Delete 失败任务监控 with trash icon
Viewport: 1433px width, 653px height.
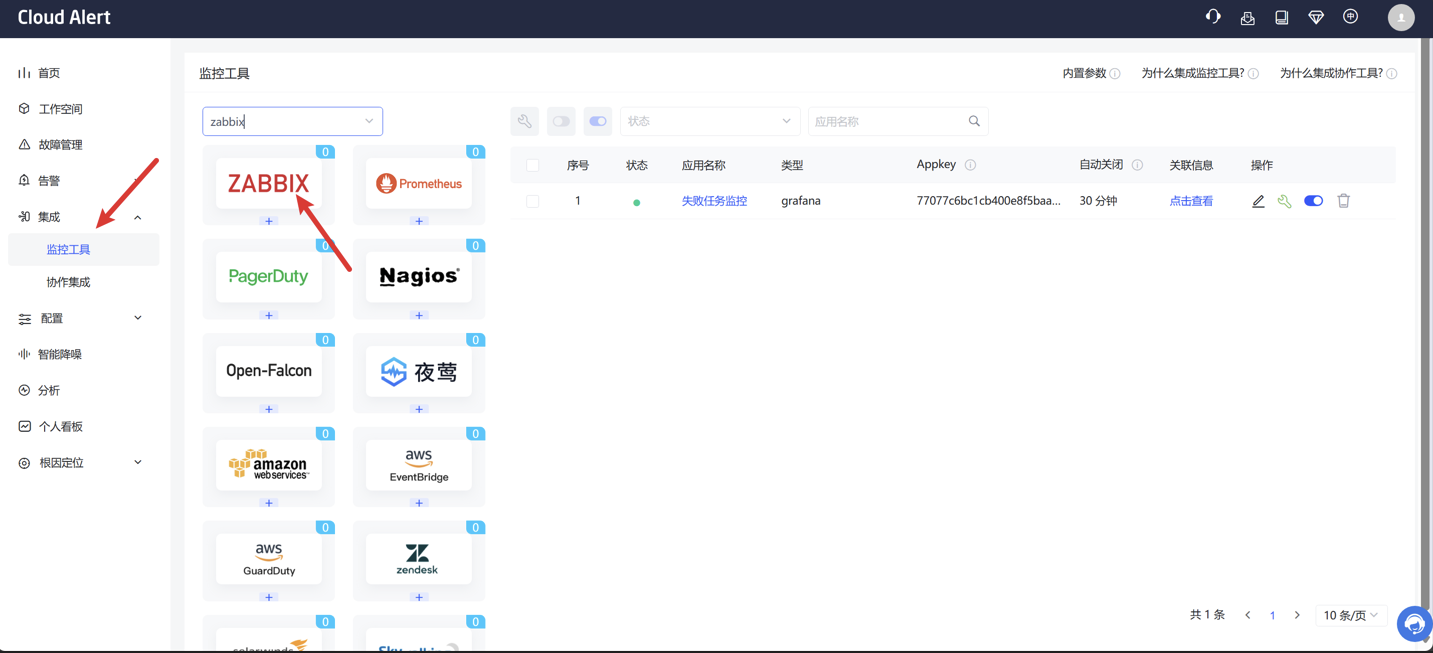click(x=1344, y=201)
